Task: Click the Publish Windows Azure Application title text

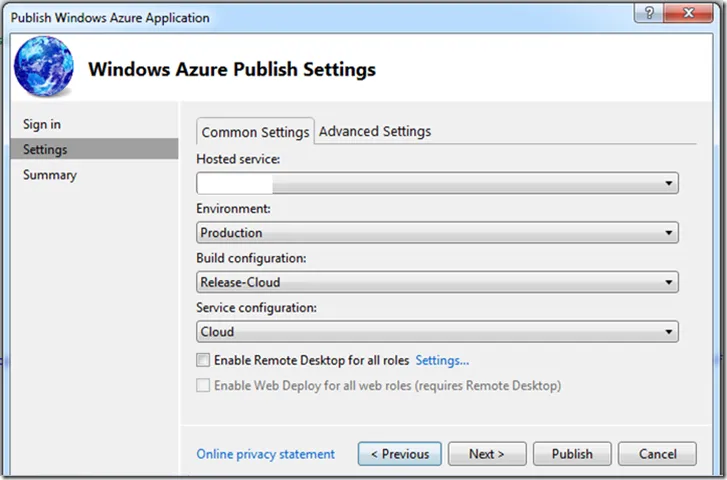Action: pos(110,18)
